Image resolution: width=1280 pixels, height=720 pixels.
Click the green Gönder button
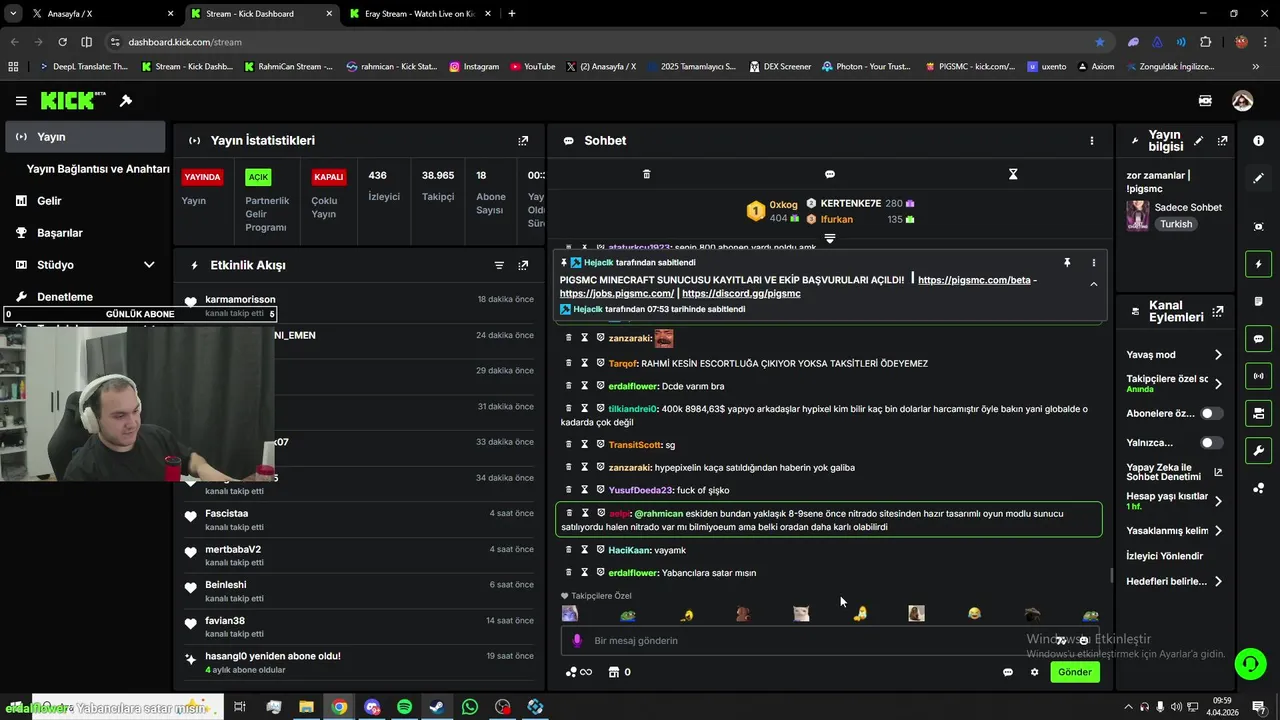tap(1075, 672)
